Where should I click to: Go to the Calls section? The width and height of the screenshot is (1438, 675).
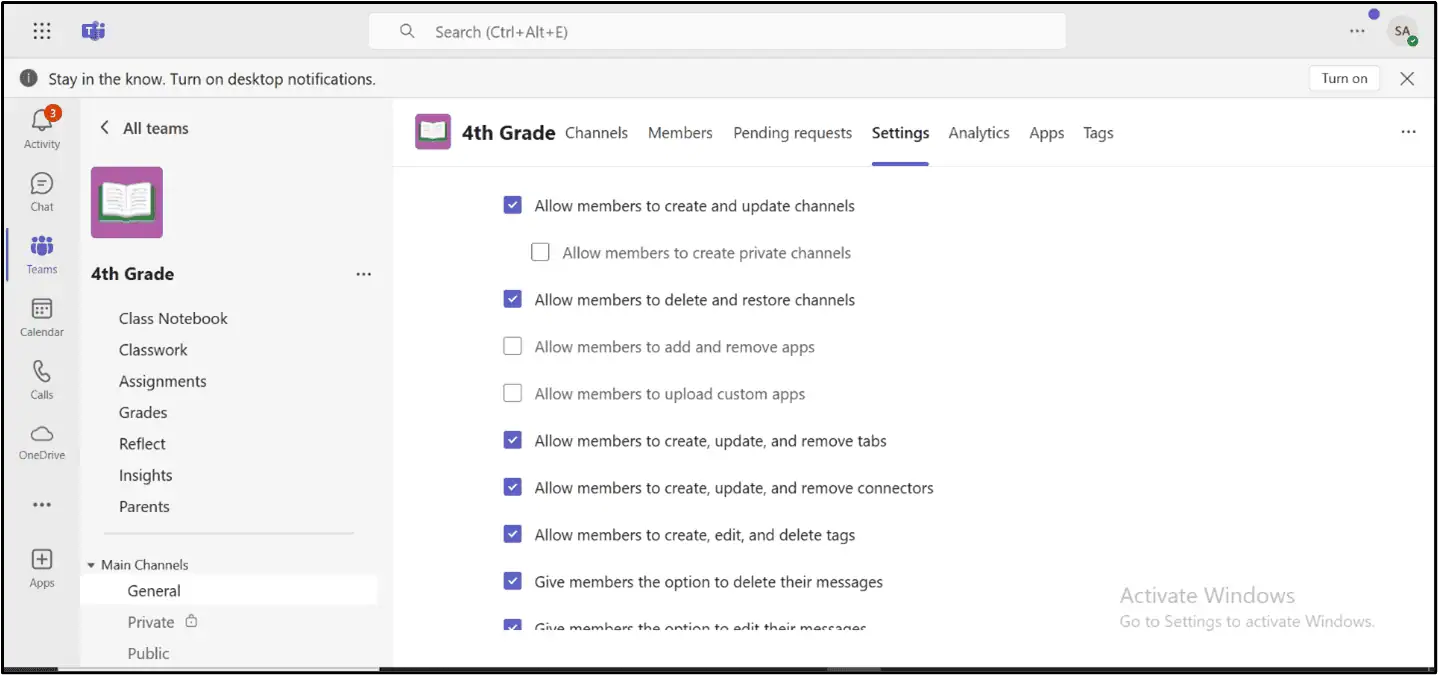point(41,379)
